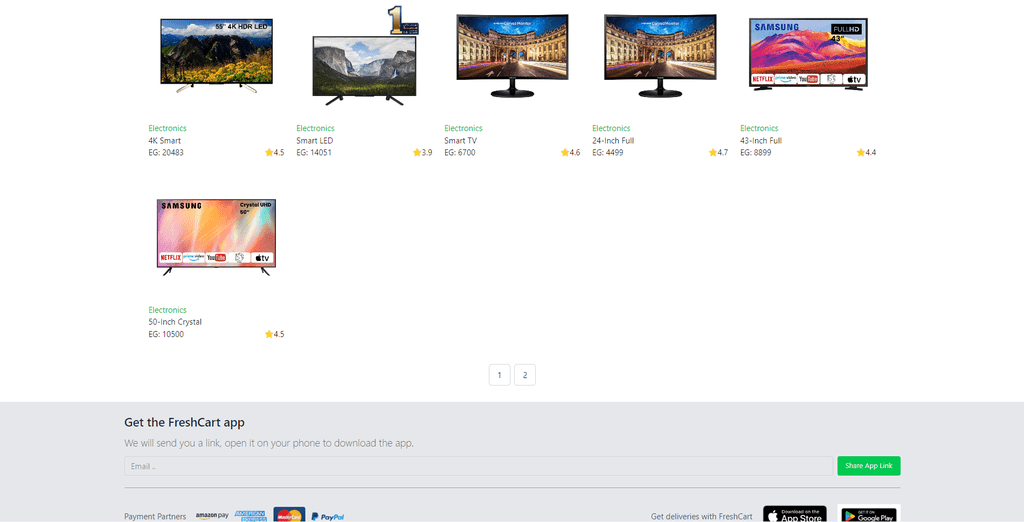Click the star rating icon beside 4.7
1024x522 pixels.
[x=712, y=153]
